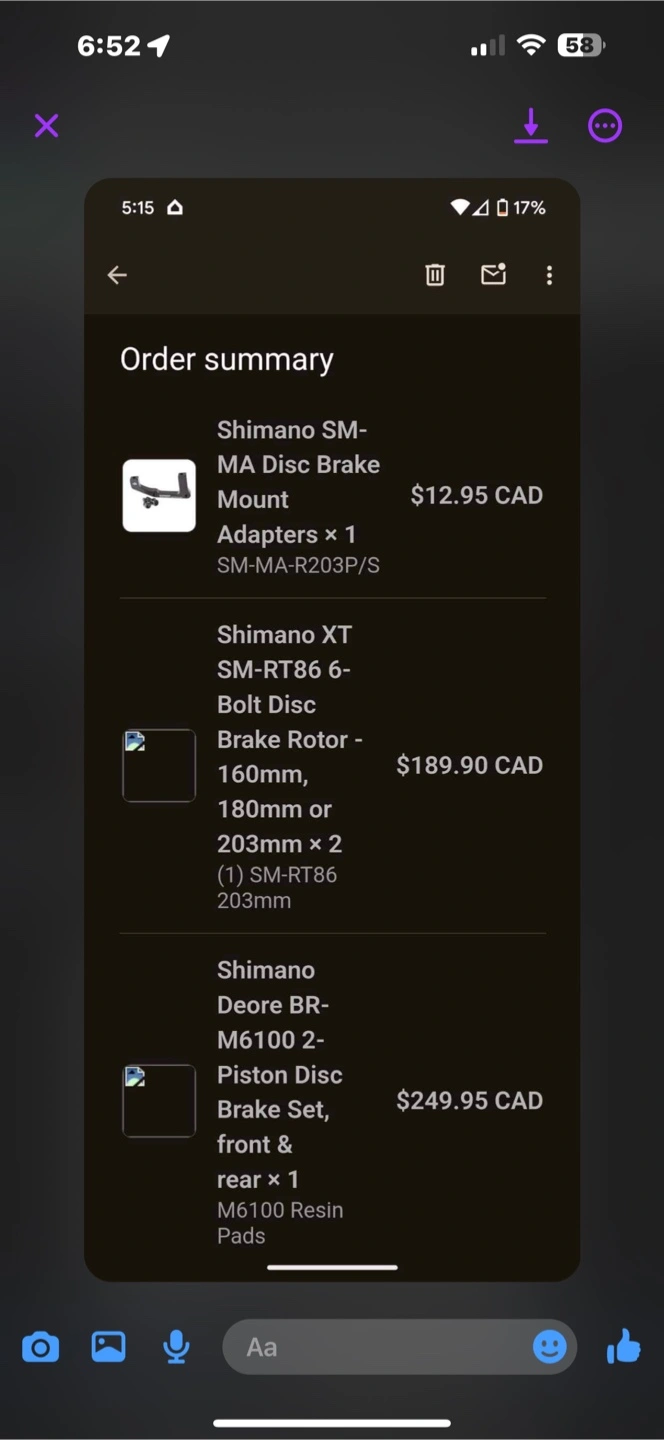This screenshot has width=664, height=1440.
Task: Tap the microphone voice message icon
Action: tap(176, 1347)
